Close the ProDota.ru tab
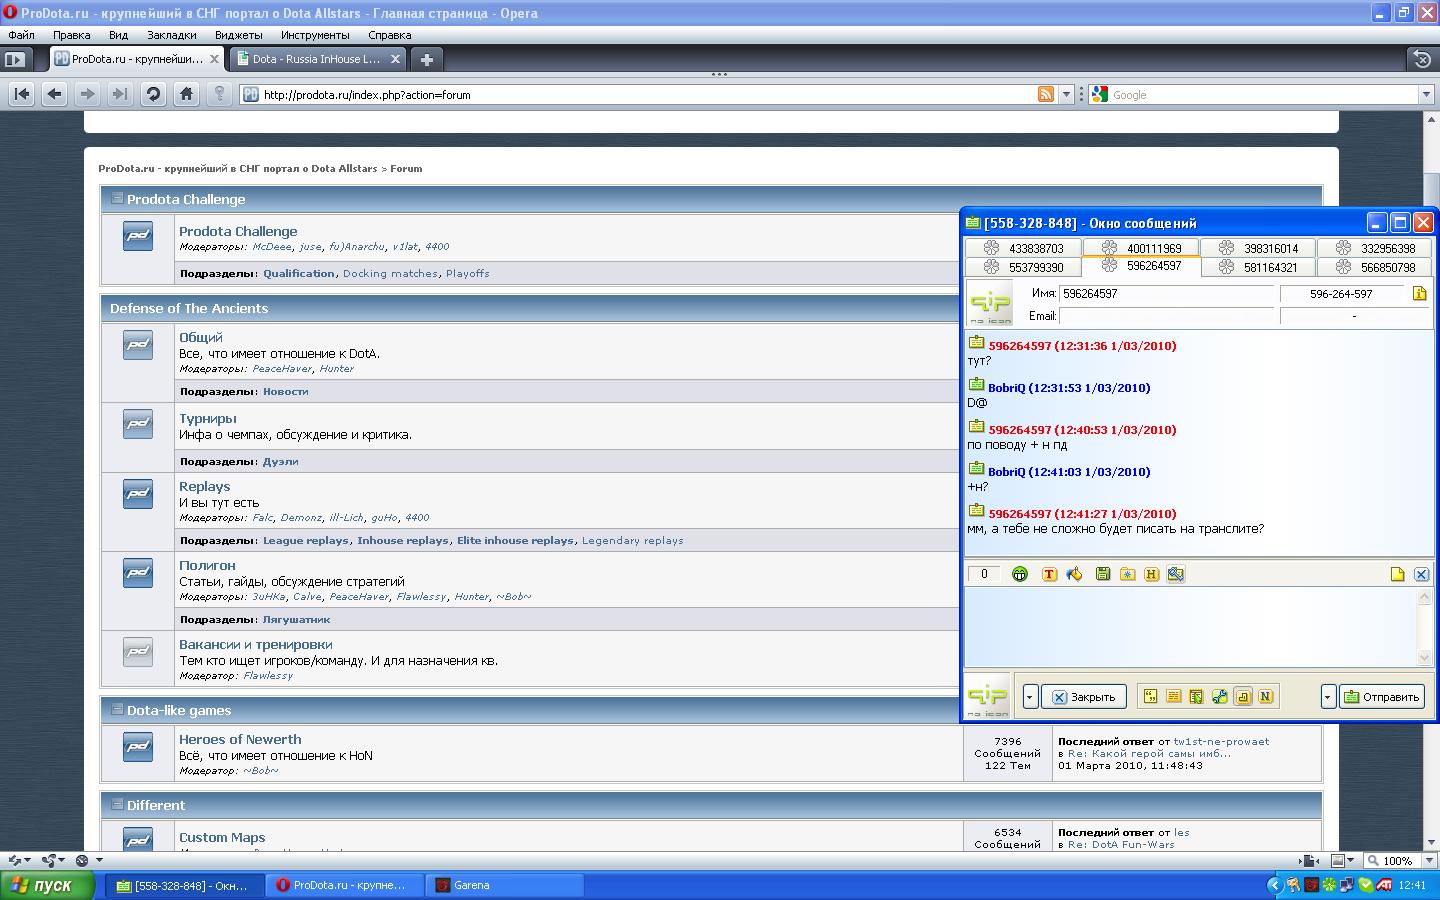The height and width of the screenshot is (900, 1440). pos(212,59)
